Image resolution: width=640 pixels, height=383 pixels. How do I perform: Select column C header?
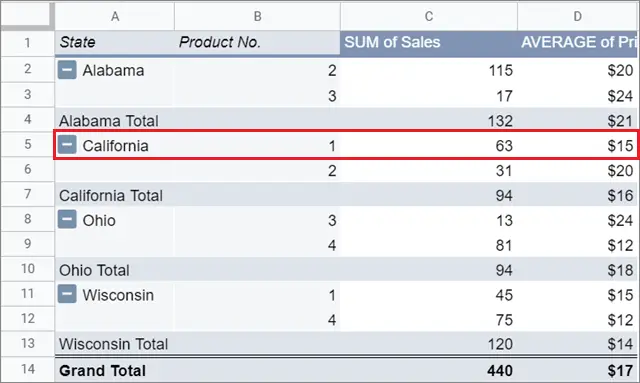[429, 16]
